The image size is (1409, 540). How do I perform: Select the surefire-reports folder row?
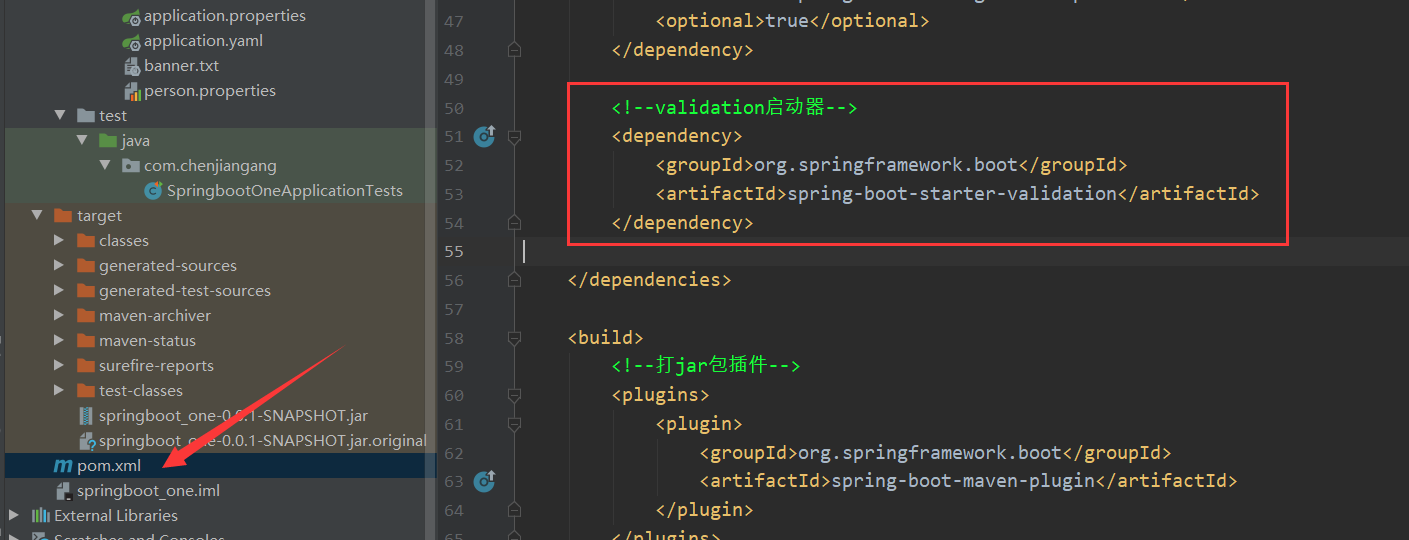click(x=220, y=366)
